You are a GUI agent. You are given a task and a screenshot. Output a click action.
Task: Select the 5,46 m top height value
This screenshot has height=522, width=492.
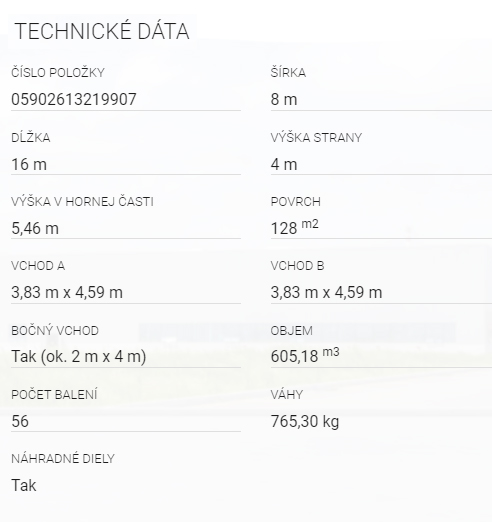pyautogui.click(x=35, y=229)
